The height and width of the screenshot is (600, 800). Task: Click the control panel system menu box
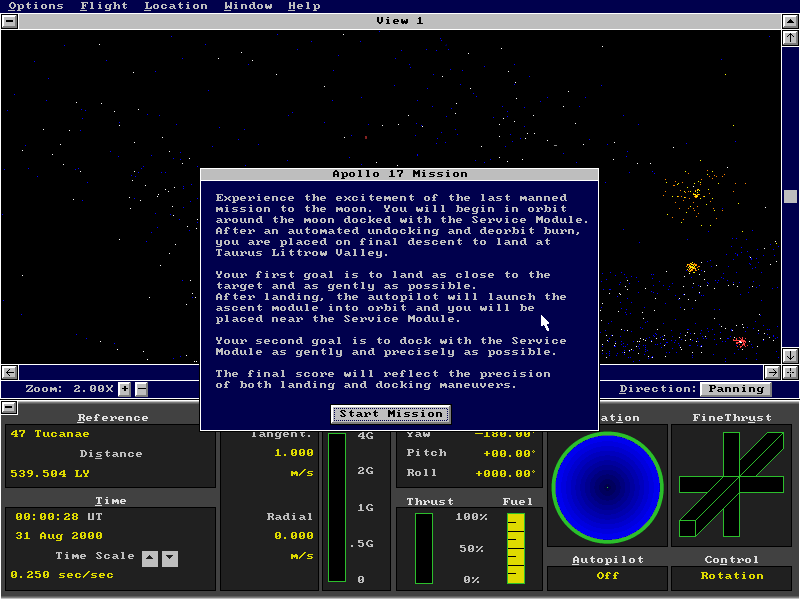point(10,408)
